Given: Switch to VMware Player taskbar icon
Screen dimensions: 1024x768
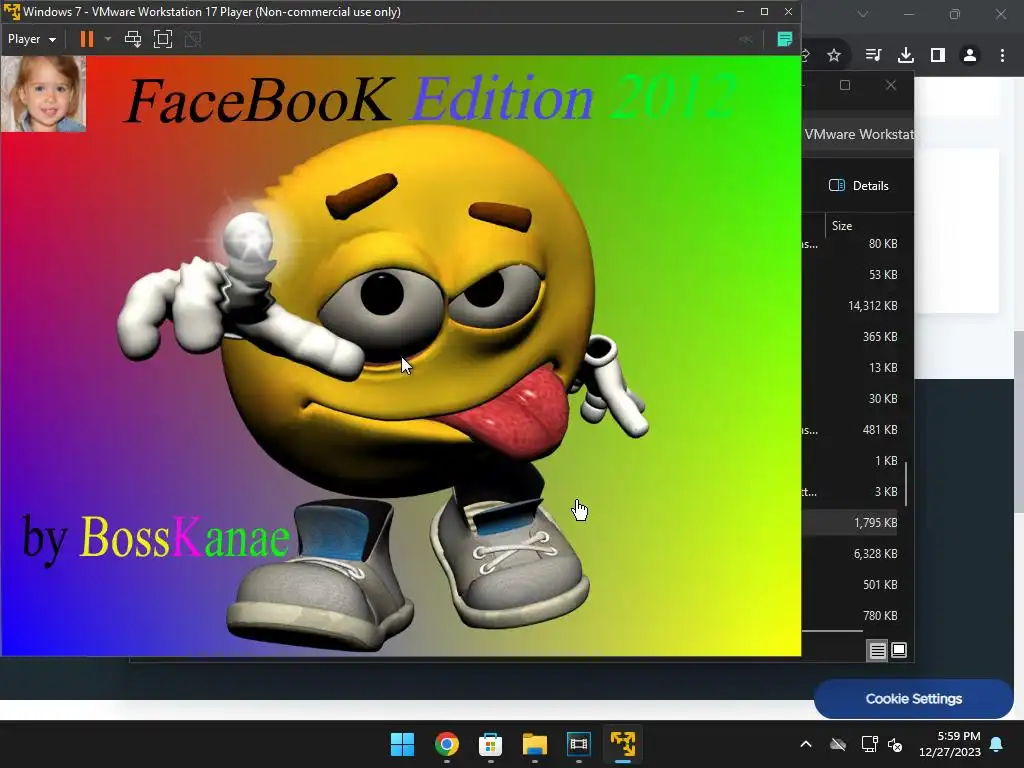Looking at the screenshot, I should pos(623,744).
